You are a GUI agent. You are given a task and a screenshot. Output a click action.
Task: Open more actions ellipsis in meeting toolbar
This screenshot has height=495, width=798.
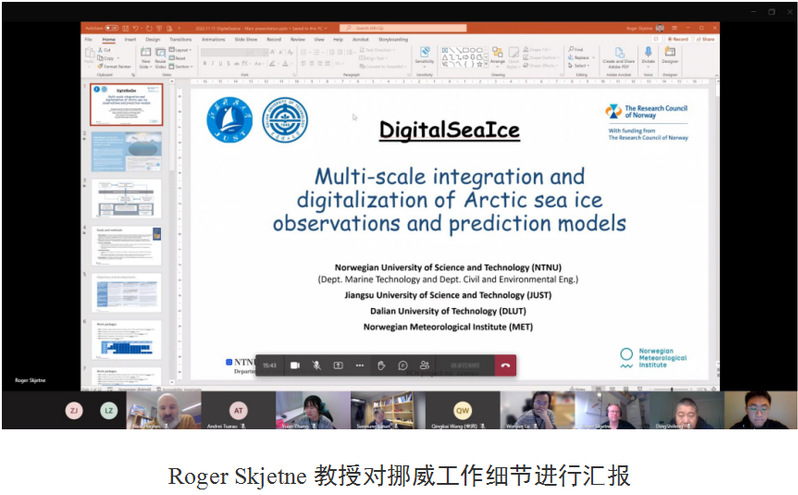pos(360,366)
